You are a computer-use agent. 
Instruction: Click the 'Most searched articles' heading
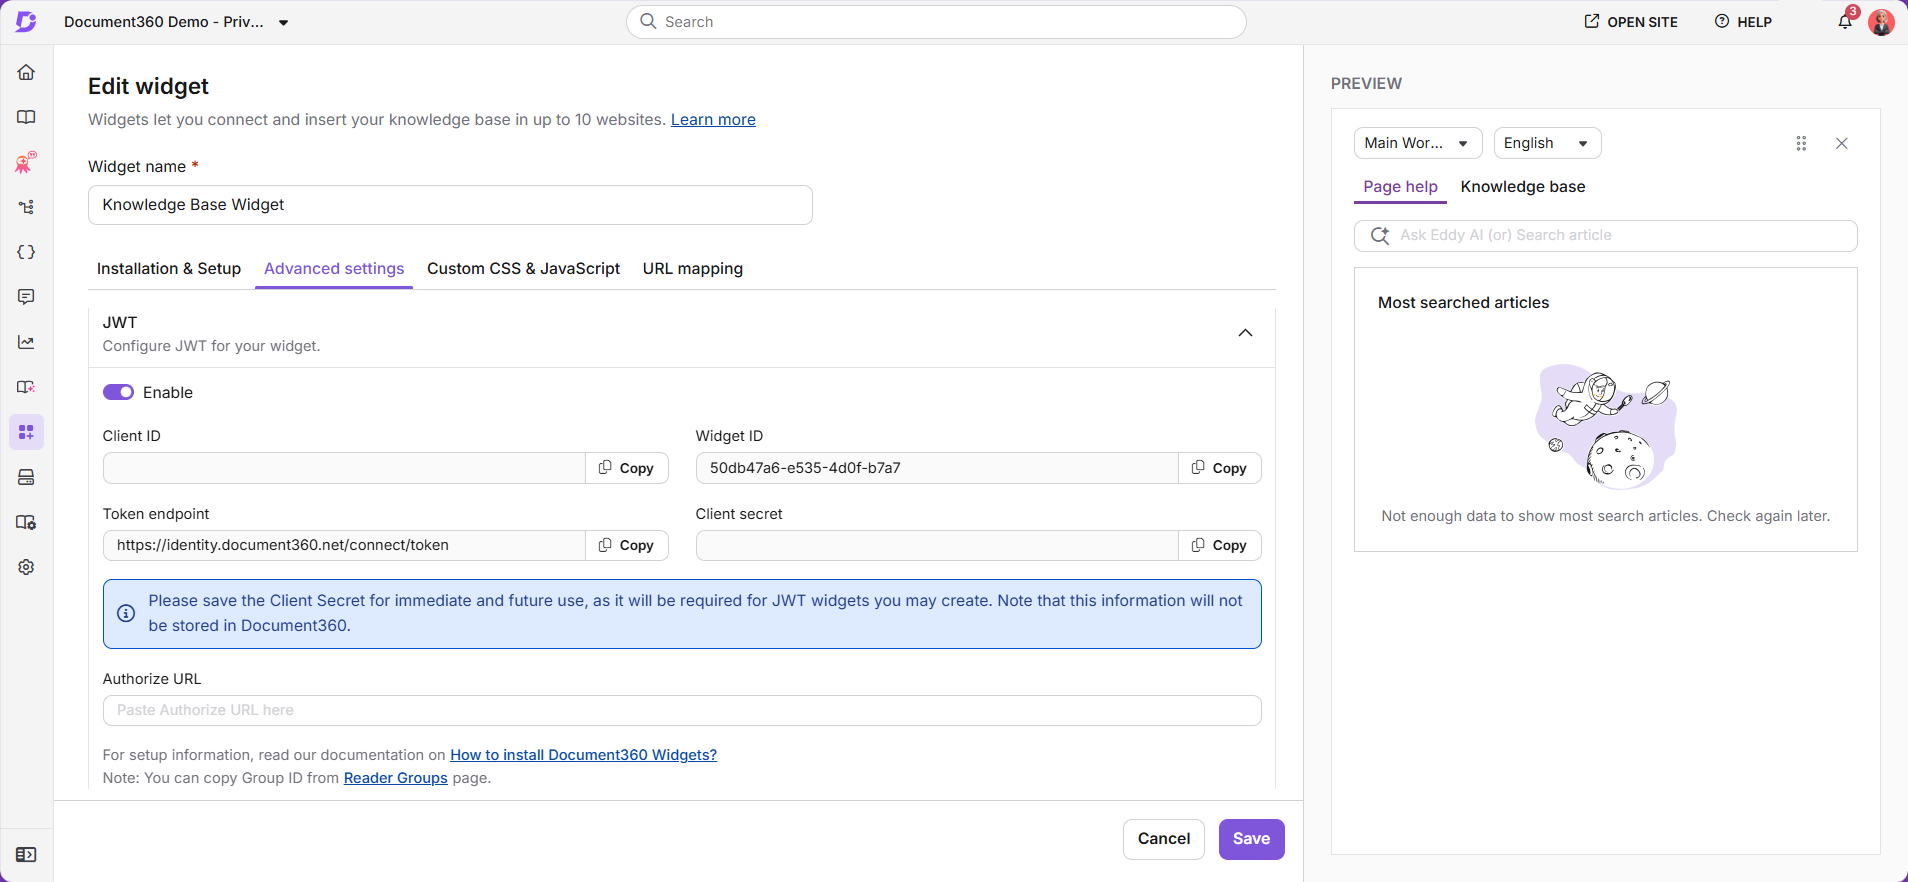tap(1463, 302)
